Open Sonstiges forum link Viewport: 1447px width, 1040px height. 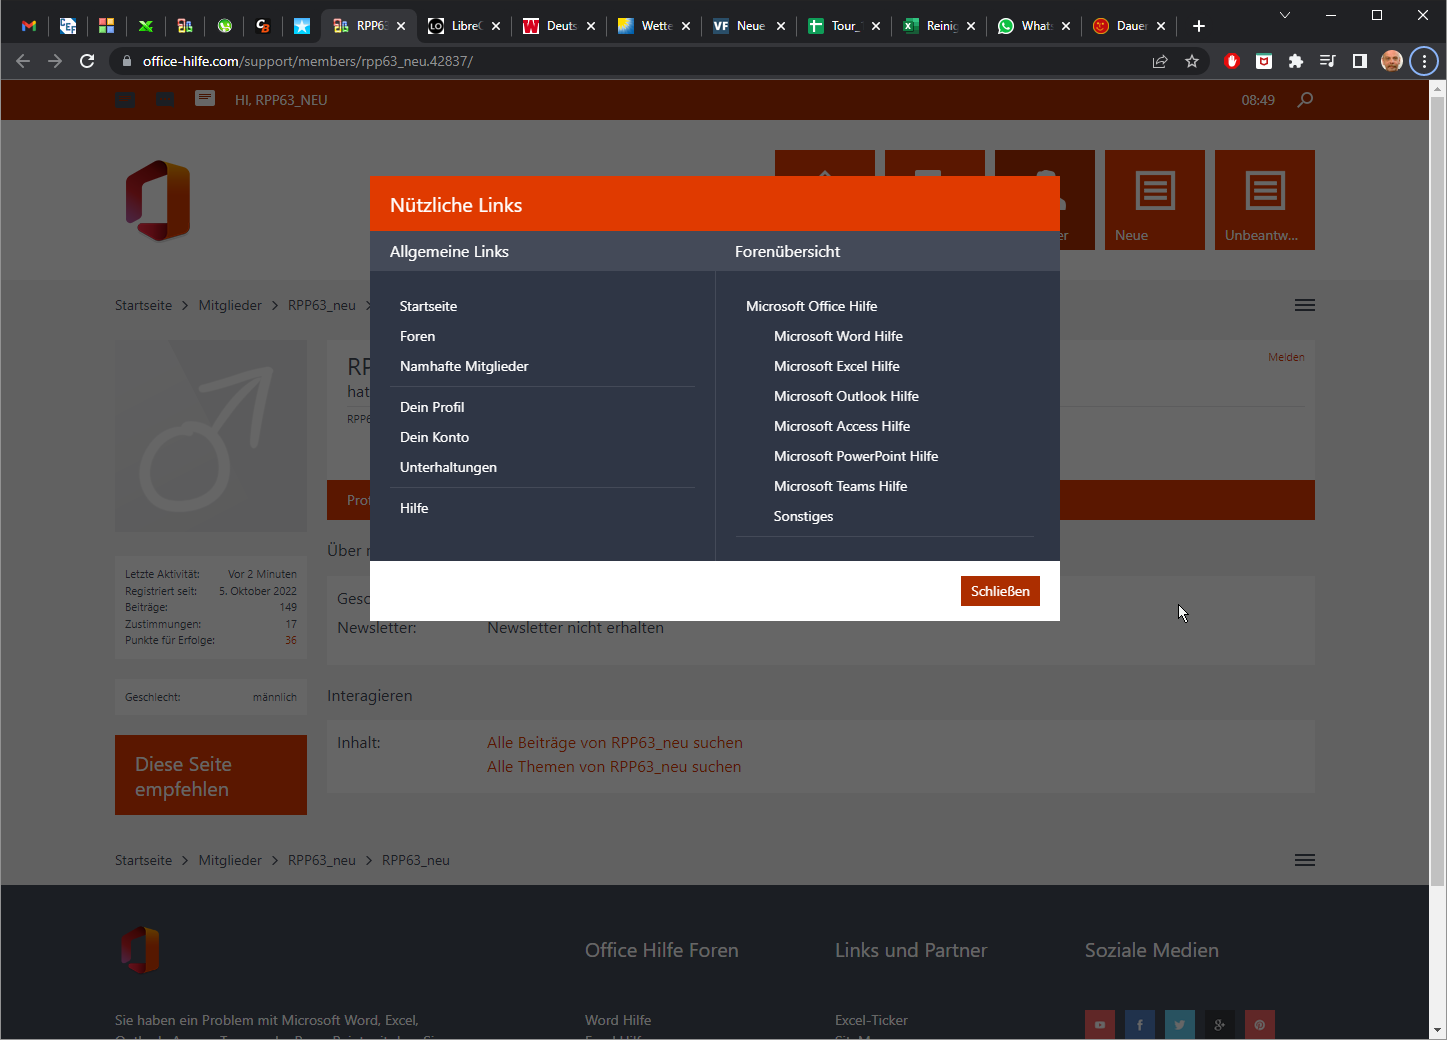(803, 516)
